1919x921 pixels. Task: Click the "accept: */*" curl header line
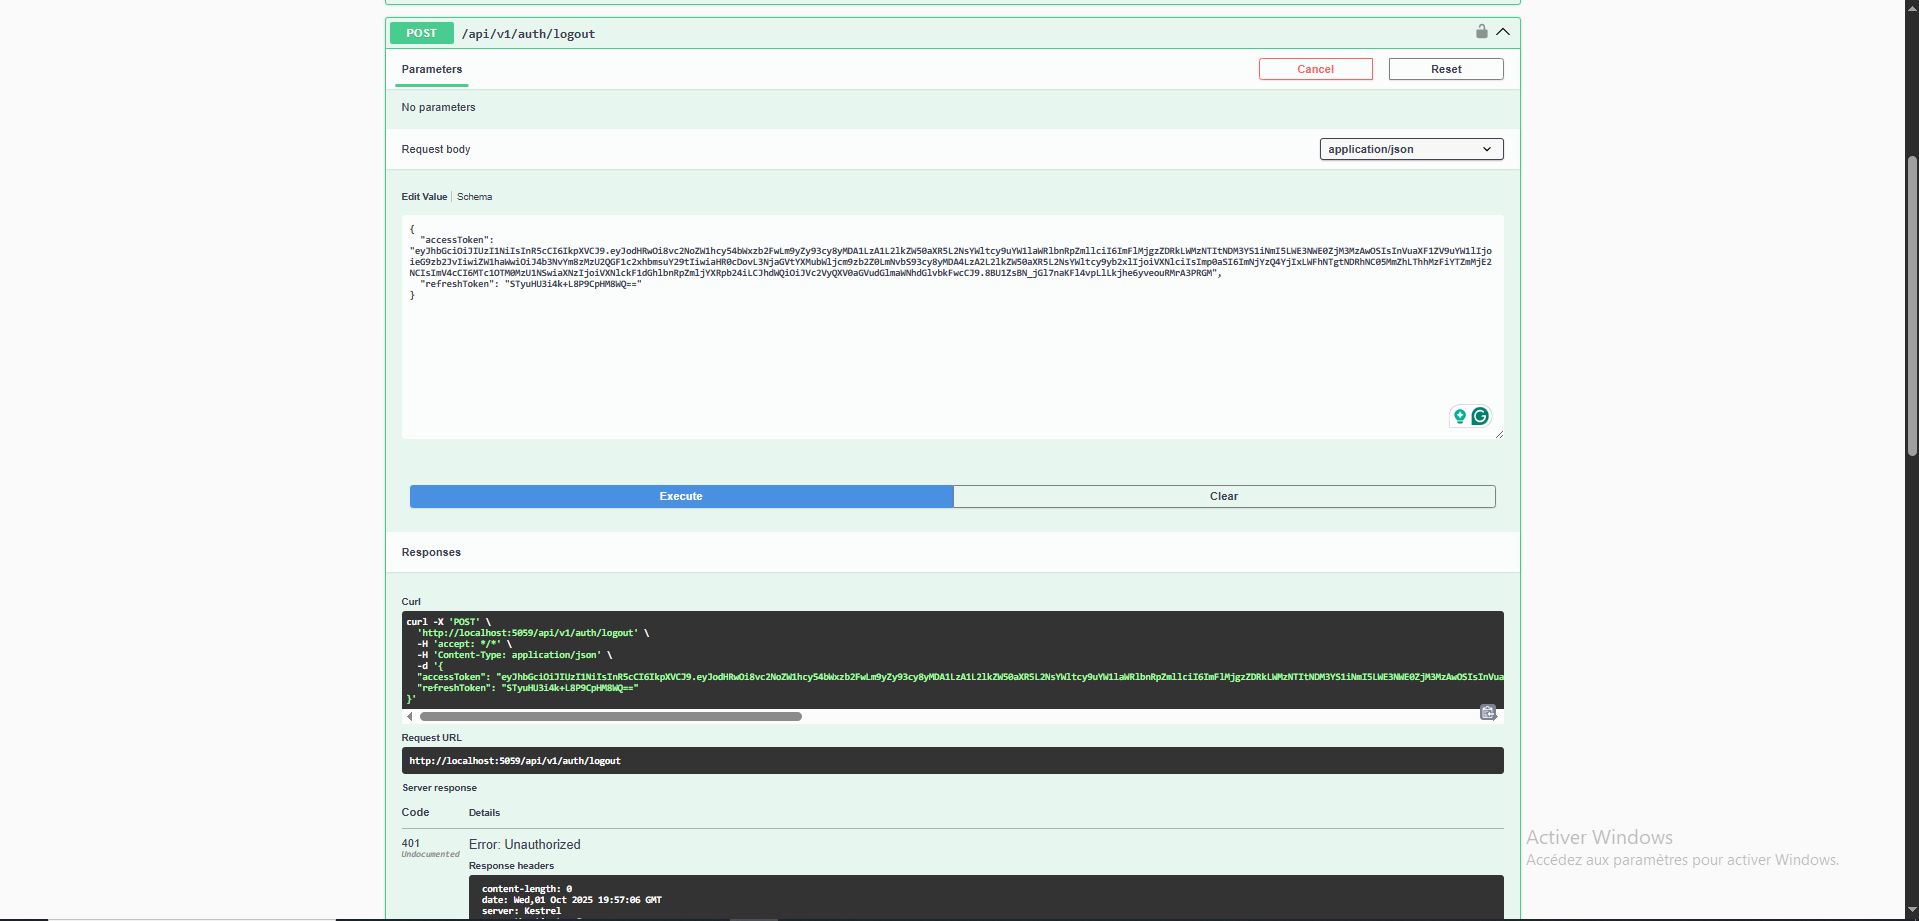[464, 644]
